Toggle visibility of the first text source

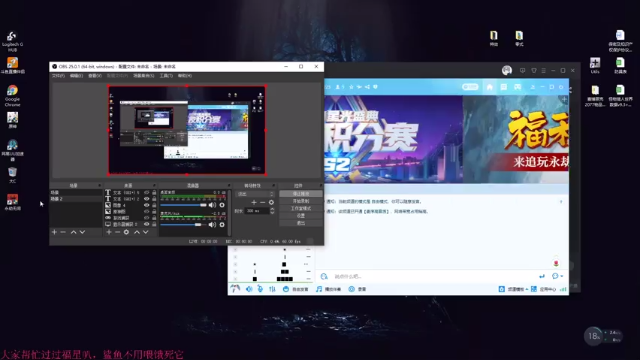[147, 192]
